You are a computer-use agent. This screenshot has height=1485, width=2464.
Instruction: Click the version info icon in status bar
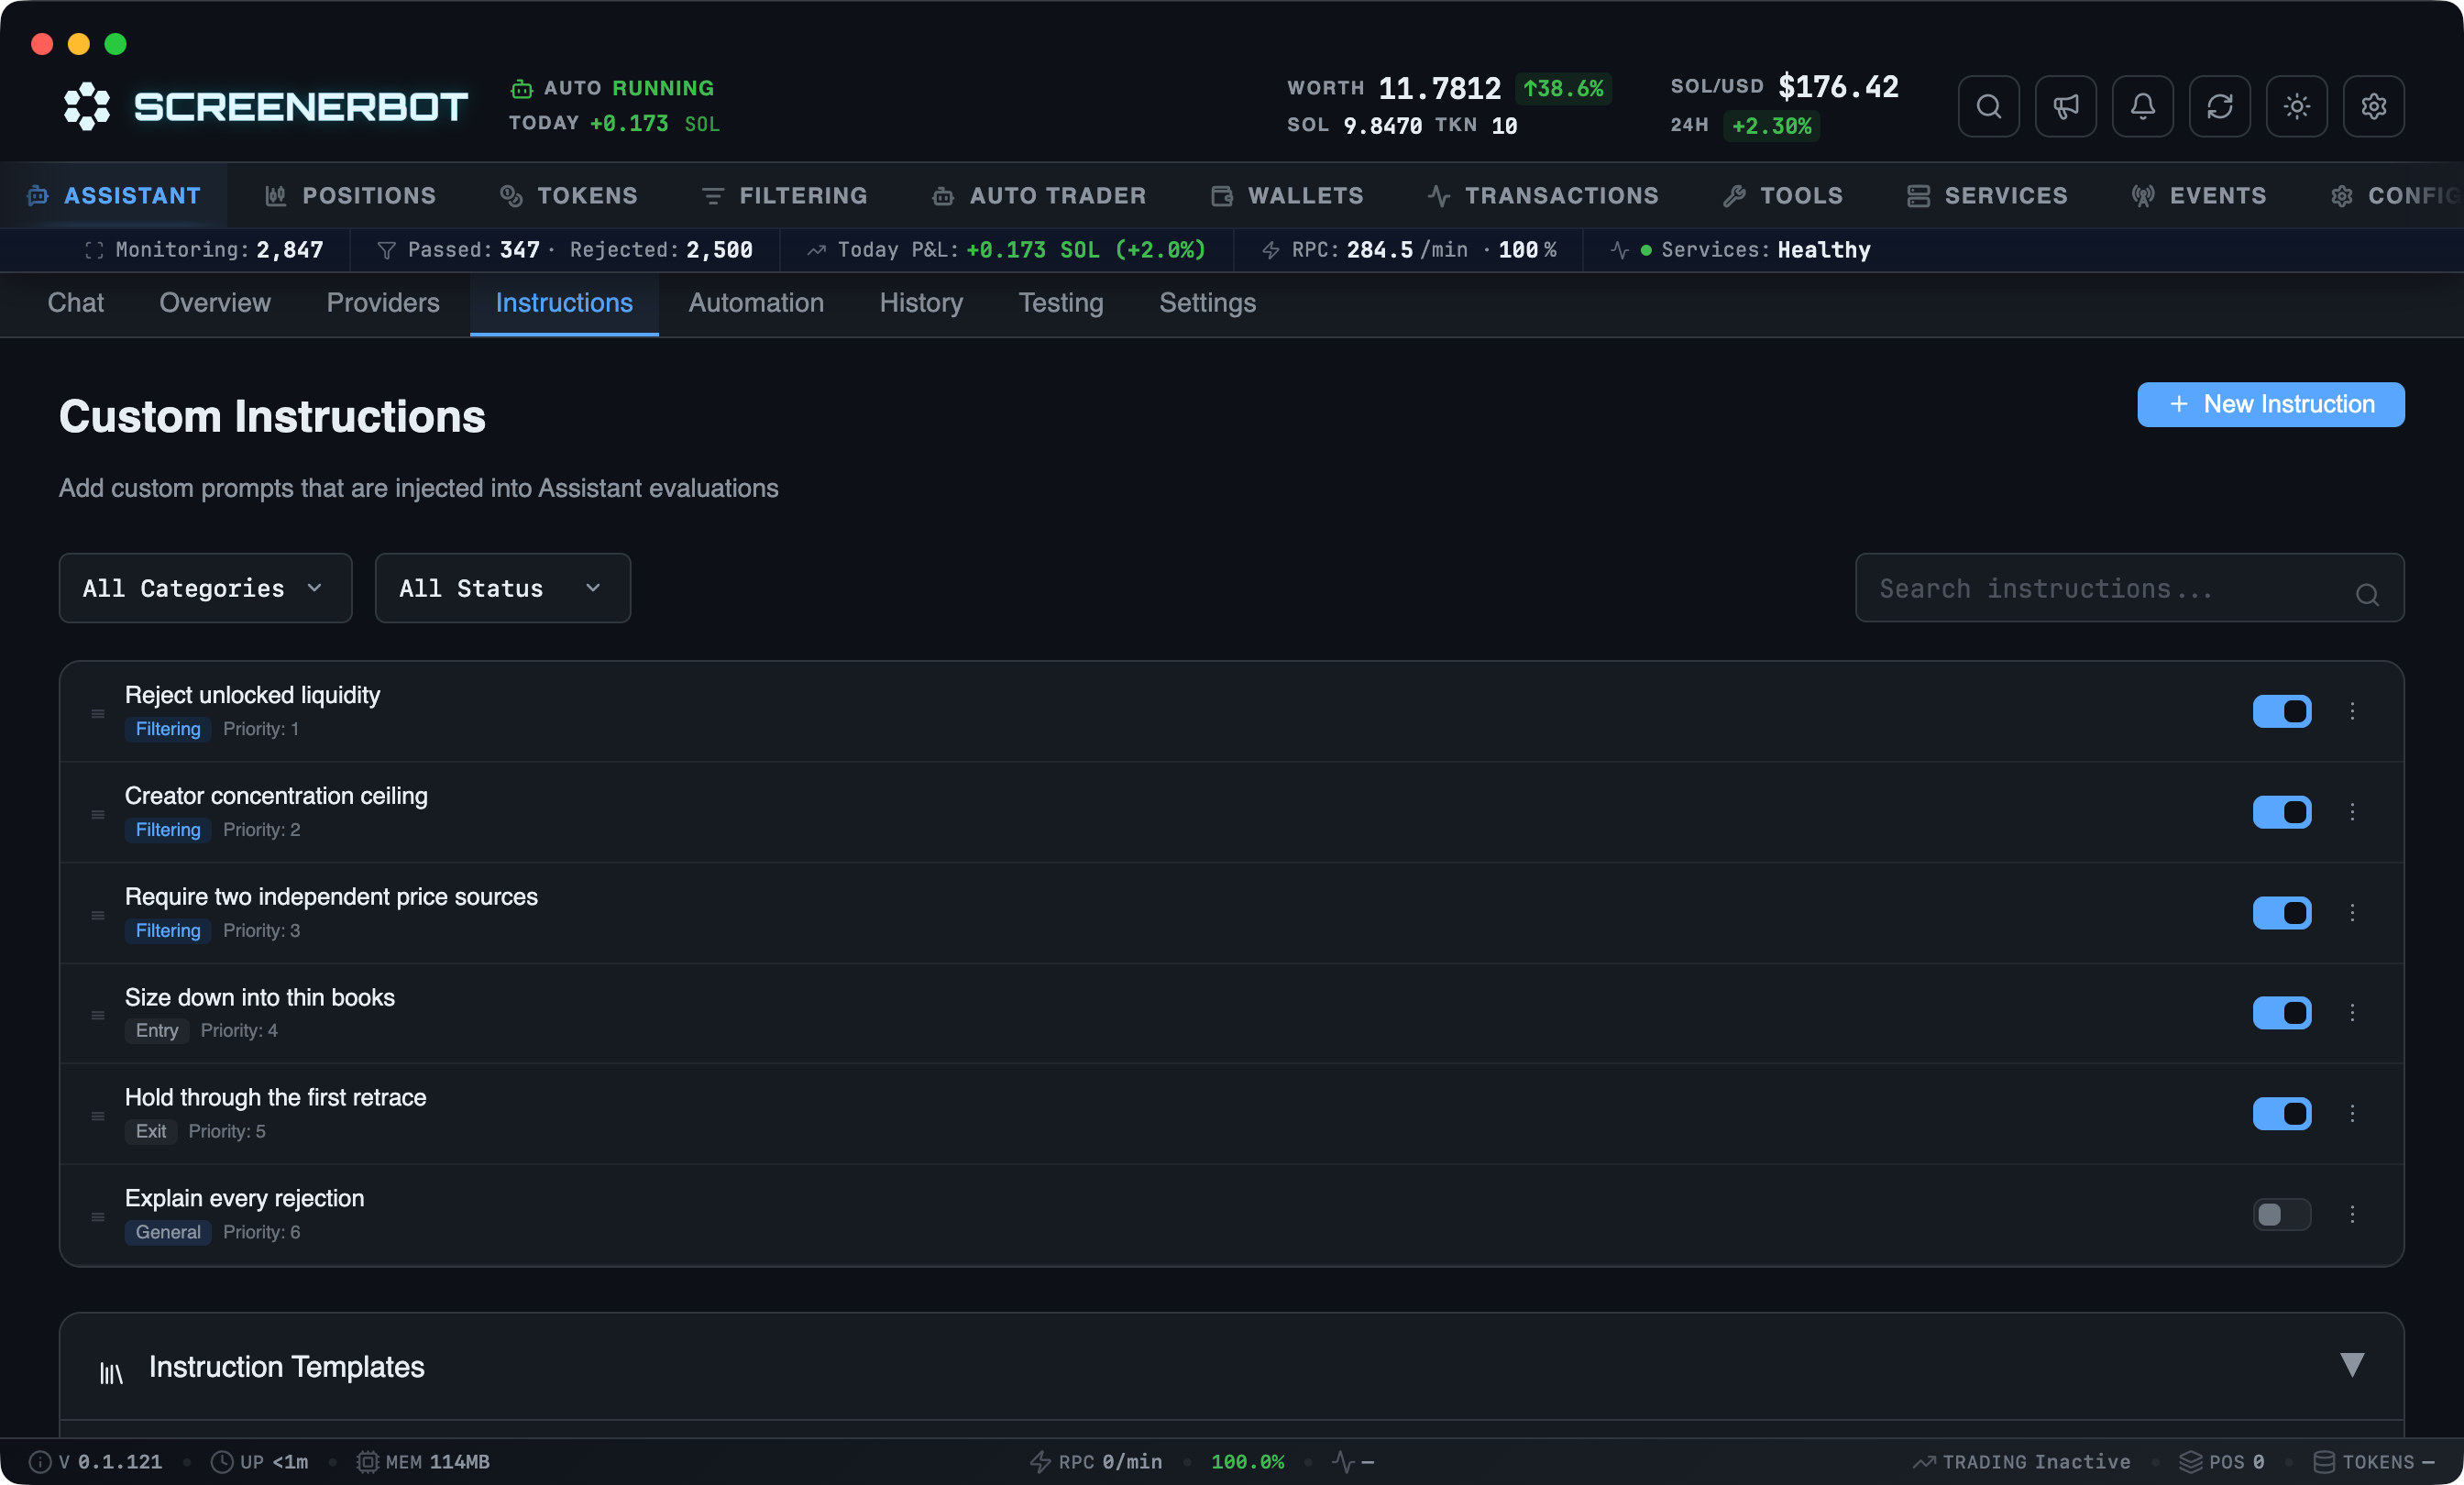pos(40,1462)
